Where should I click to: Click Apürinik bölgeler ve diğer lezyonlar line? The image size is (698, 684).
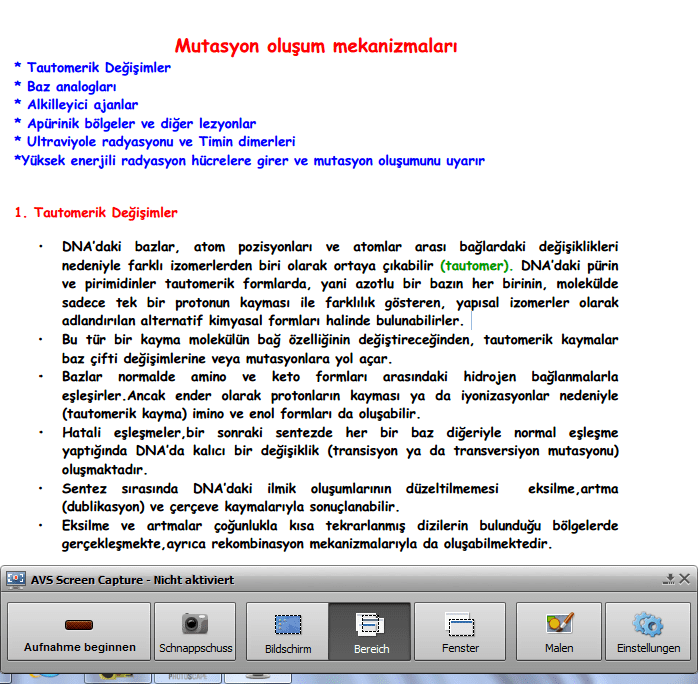[x=141, y=123]
